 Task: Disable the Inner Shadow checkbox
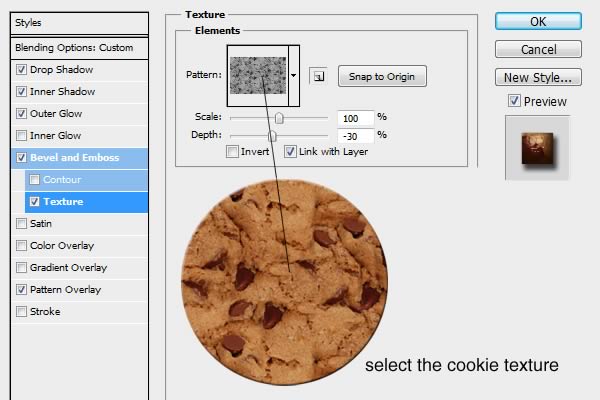point(21,91)
